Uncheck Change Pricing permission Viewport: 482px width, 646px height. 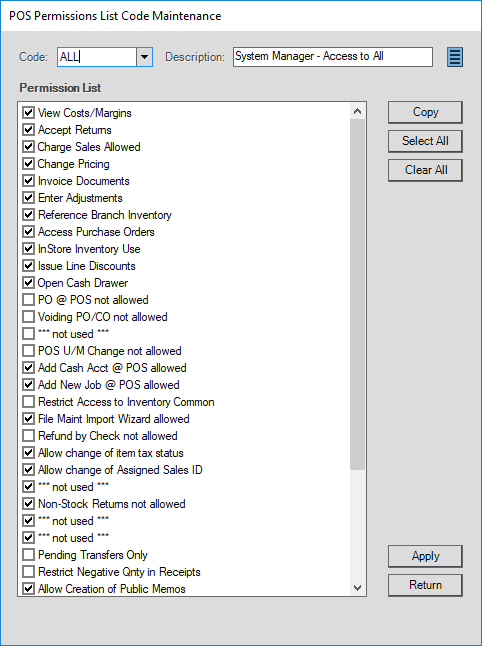(28, 164)
